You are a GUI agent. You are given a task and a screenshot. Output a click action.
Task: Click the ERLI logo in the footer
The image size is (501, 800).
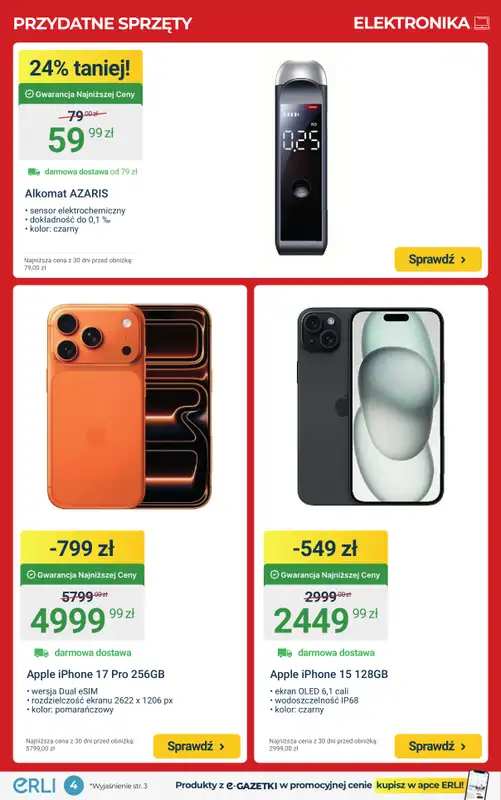pyautogui.click(x=34, y=785)
